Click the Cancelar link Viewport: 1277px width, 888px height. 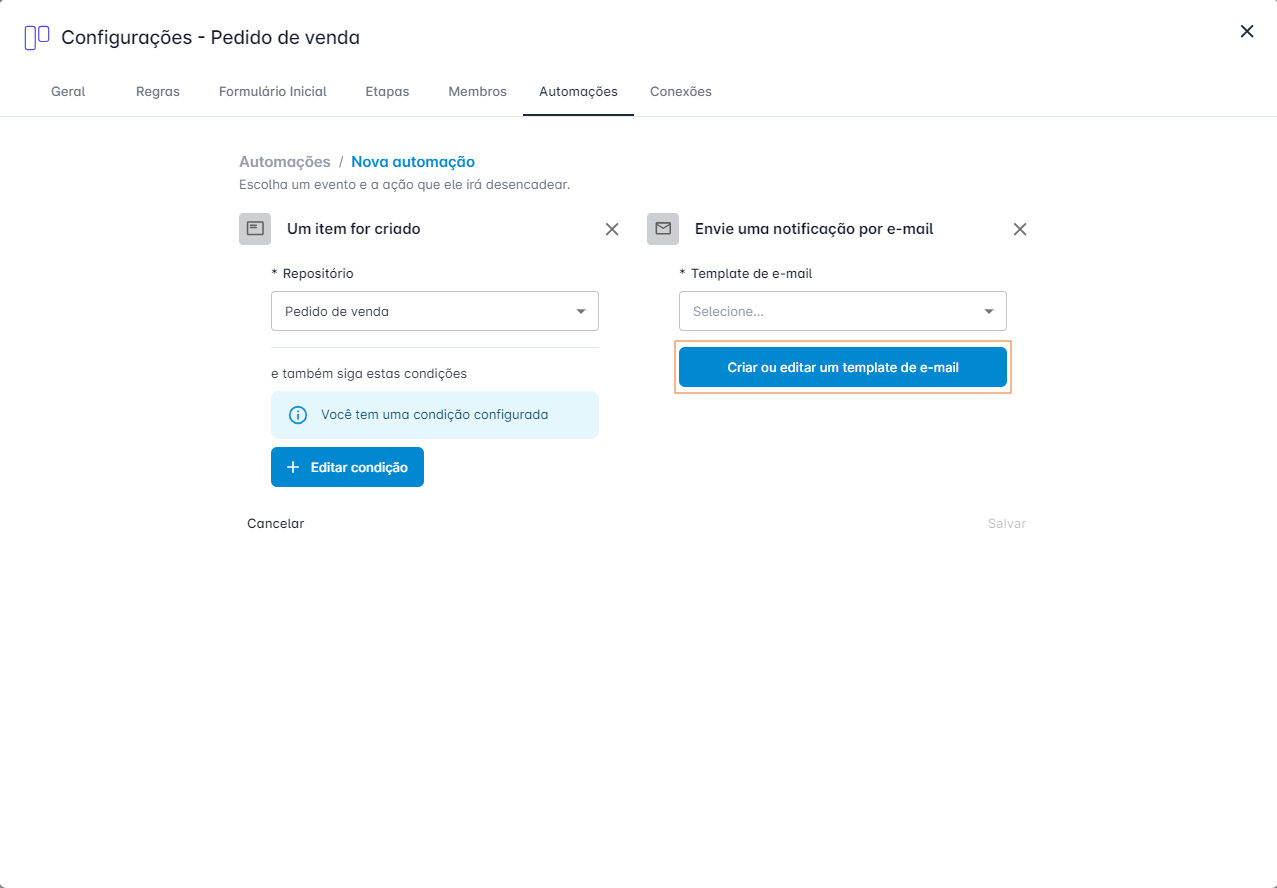pyautogui.click(x=276, y=523)
